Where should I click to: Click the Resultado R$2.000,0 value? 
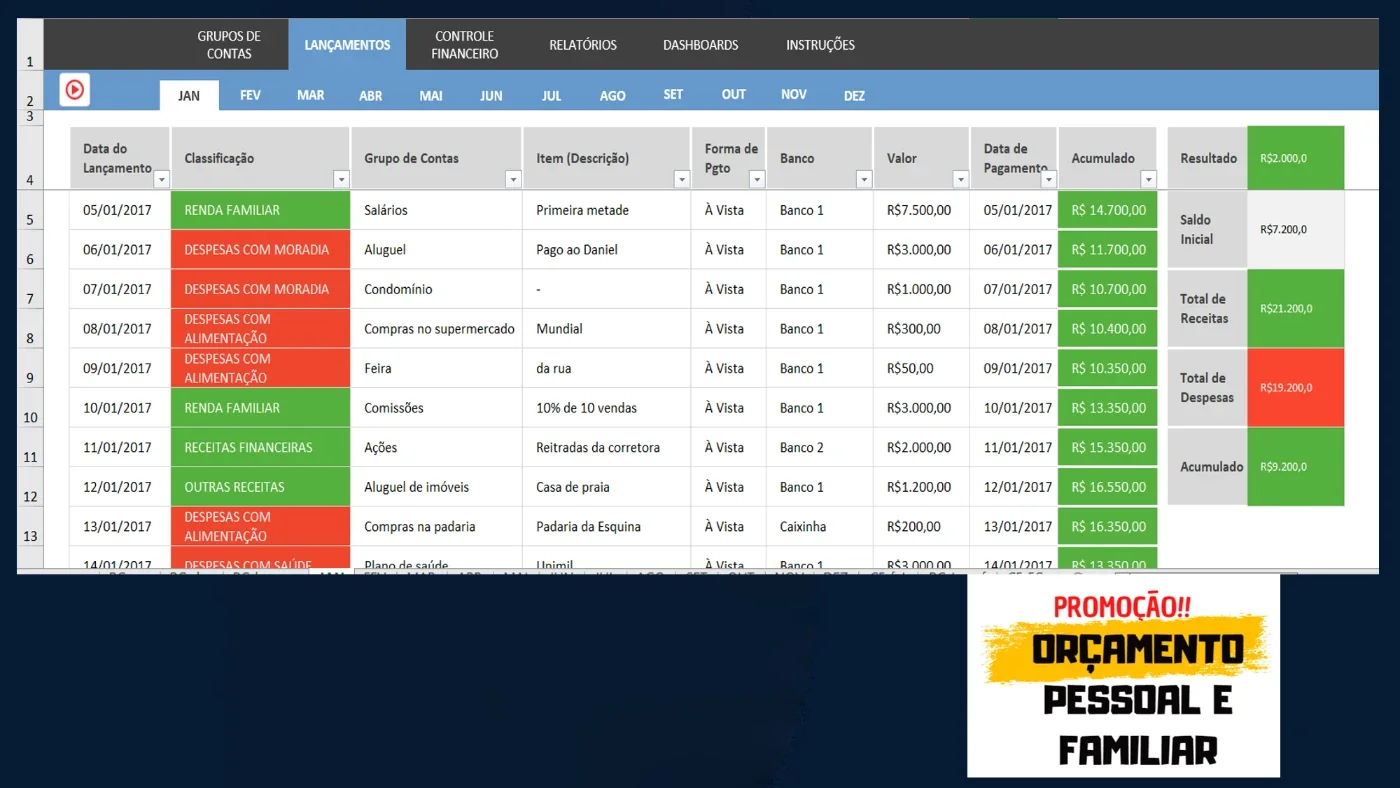[x=1296, y=158]
